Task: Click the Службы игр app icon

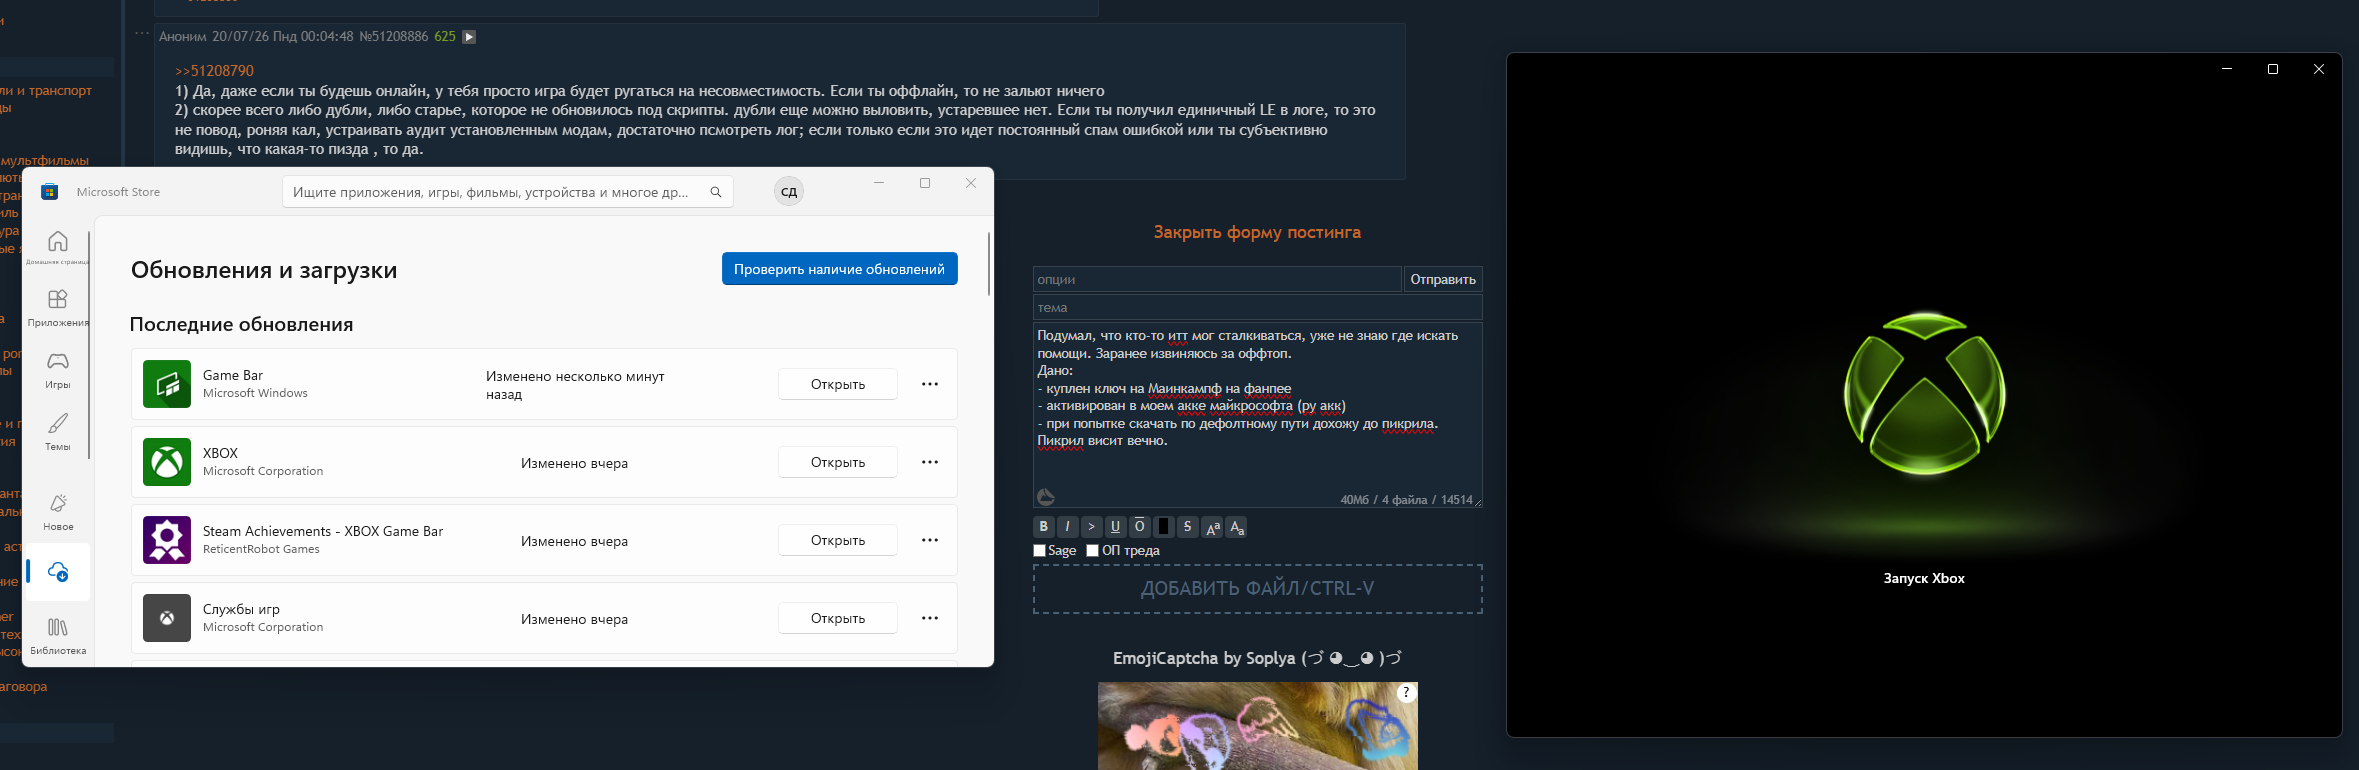Action: 167,618
